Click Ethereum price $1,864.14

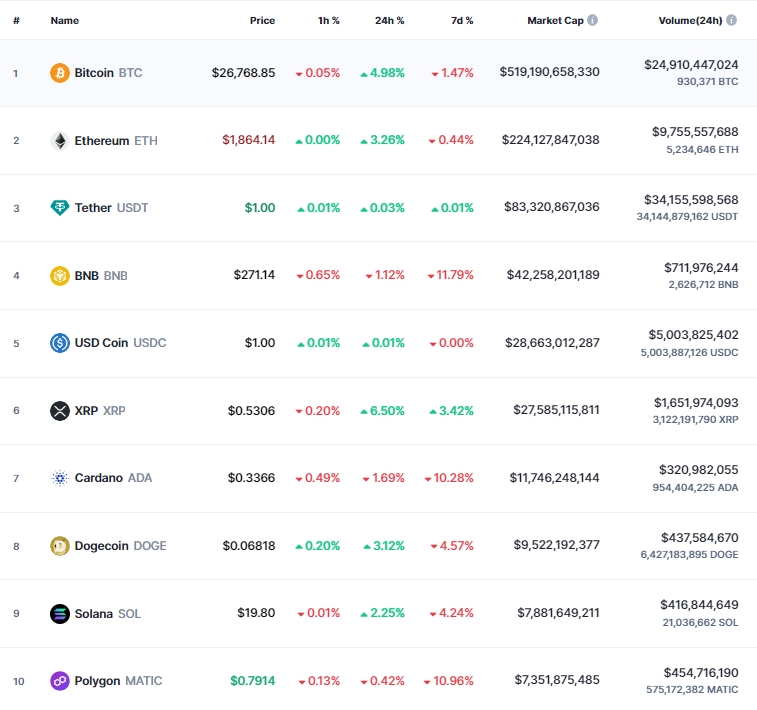click(x=249, y=140)
